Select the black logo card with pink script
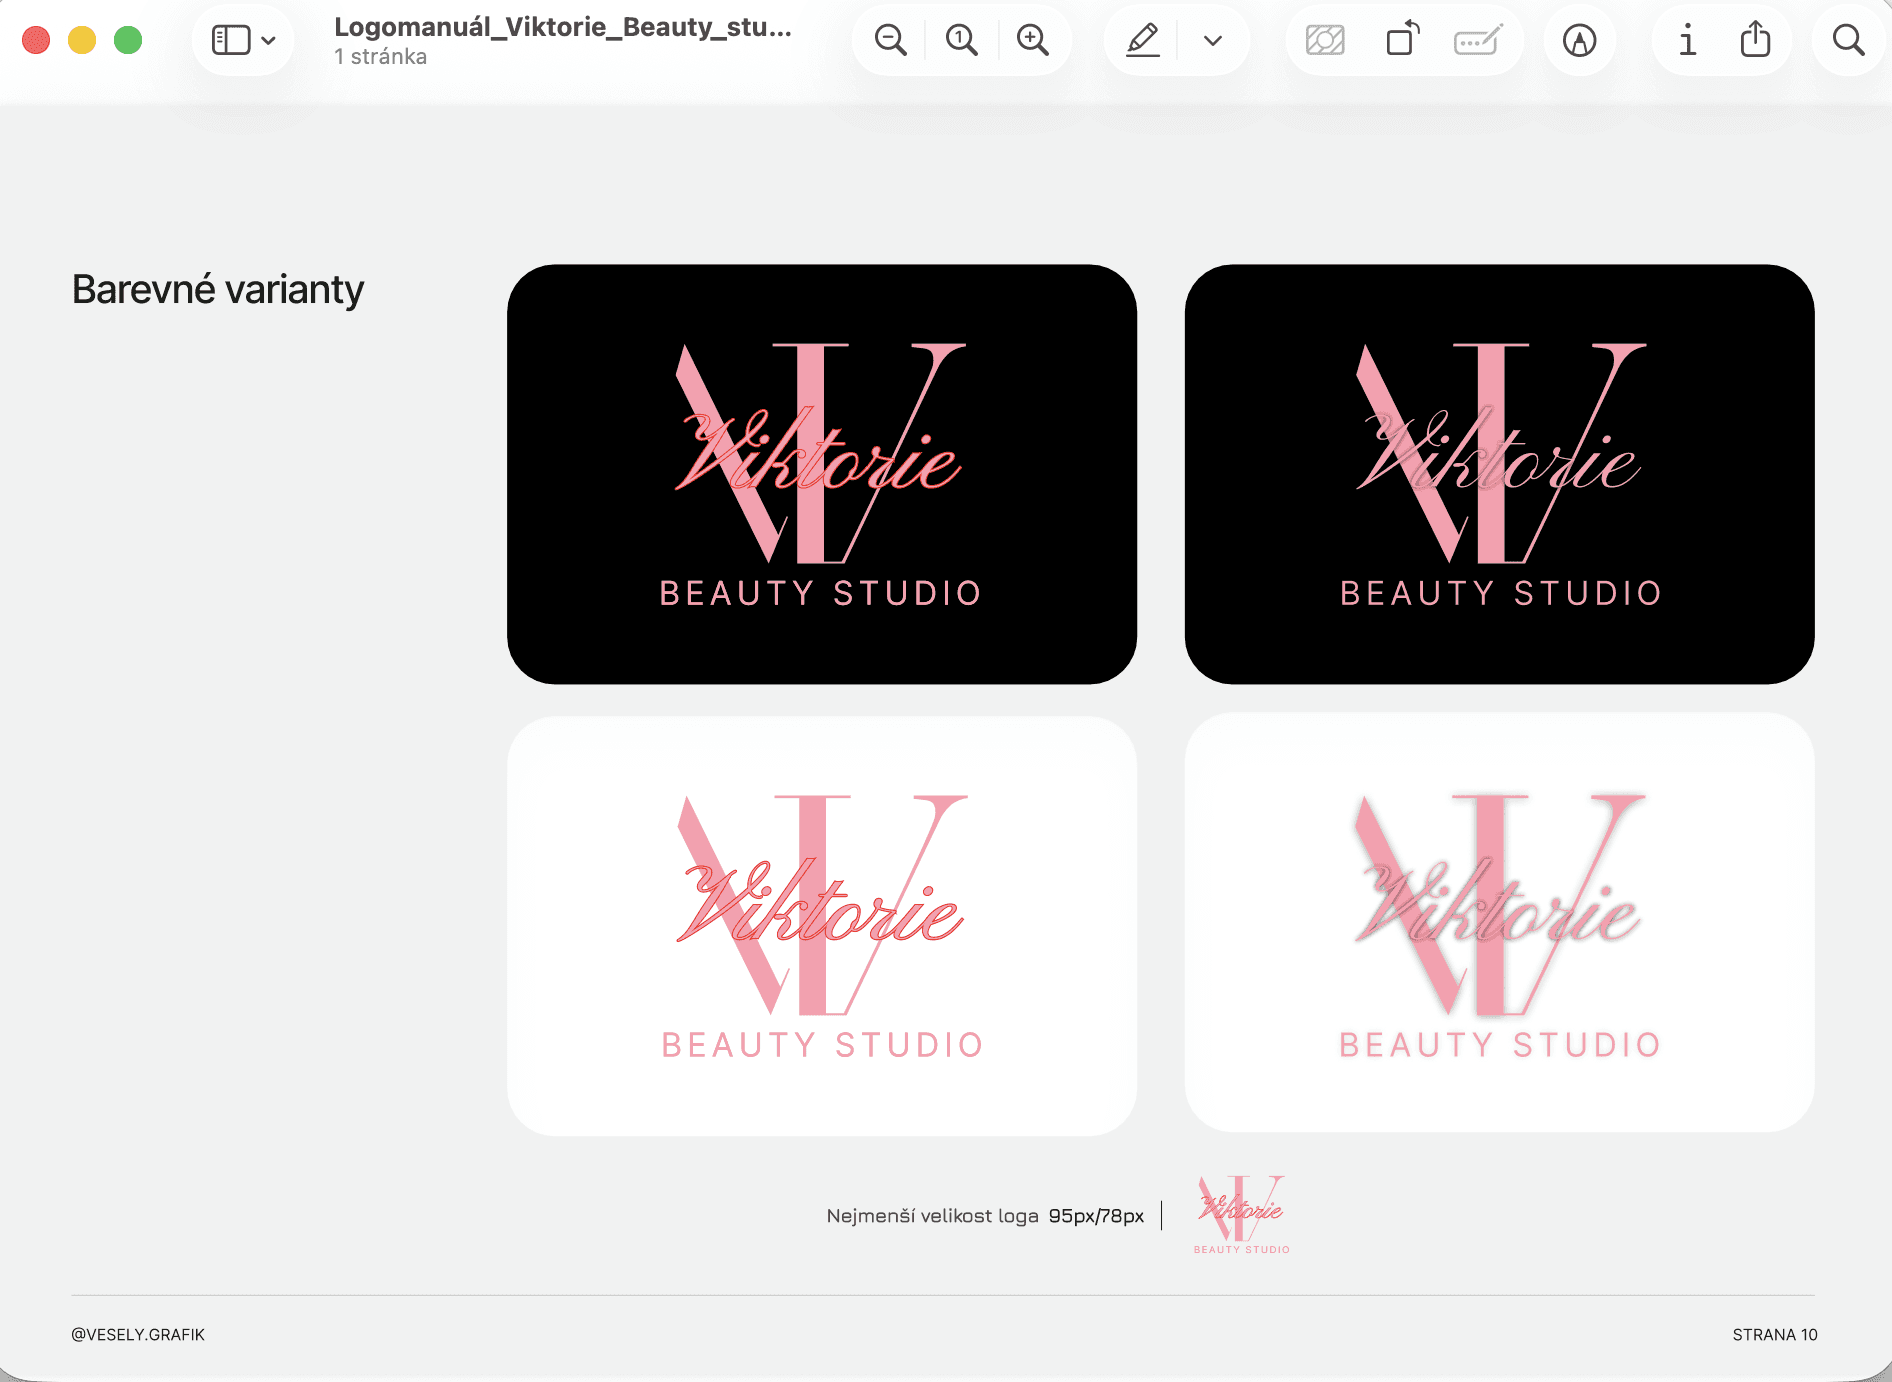 point(1500,474)
